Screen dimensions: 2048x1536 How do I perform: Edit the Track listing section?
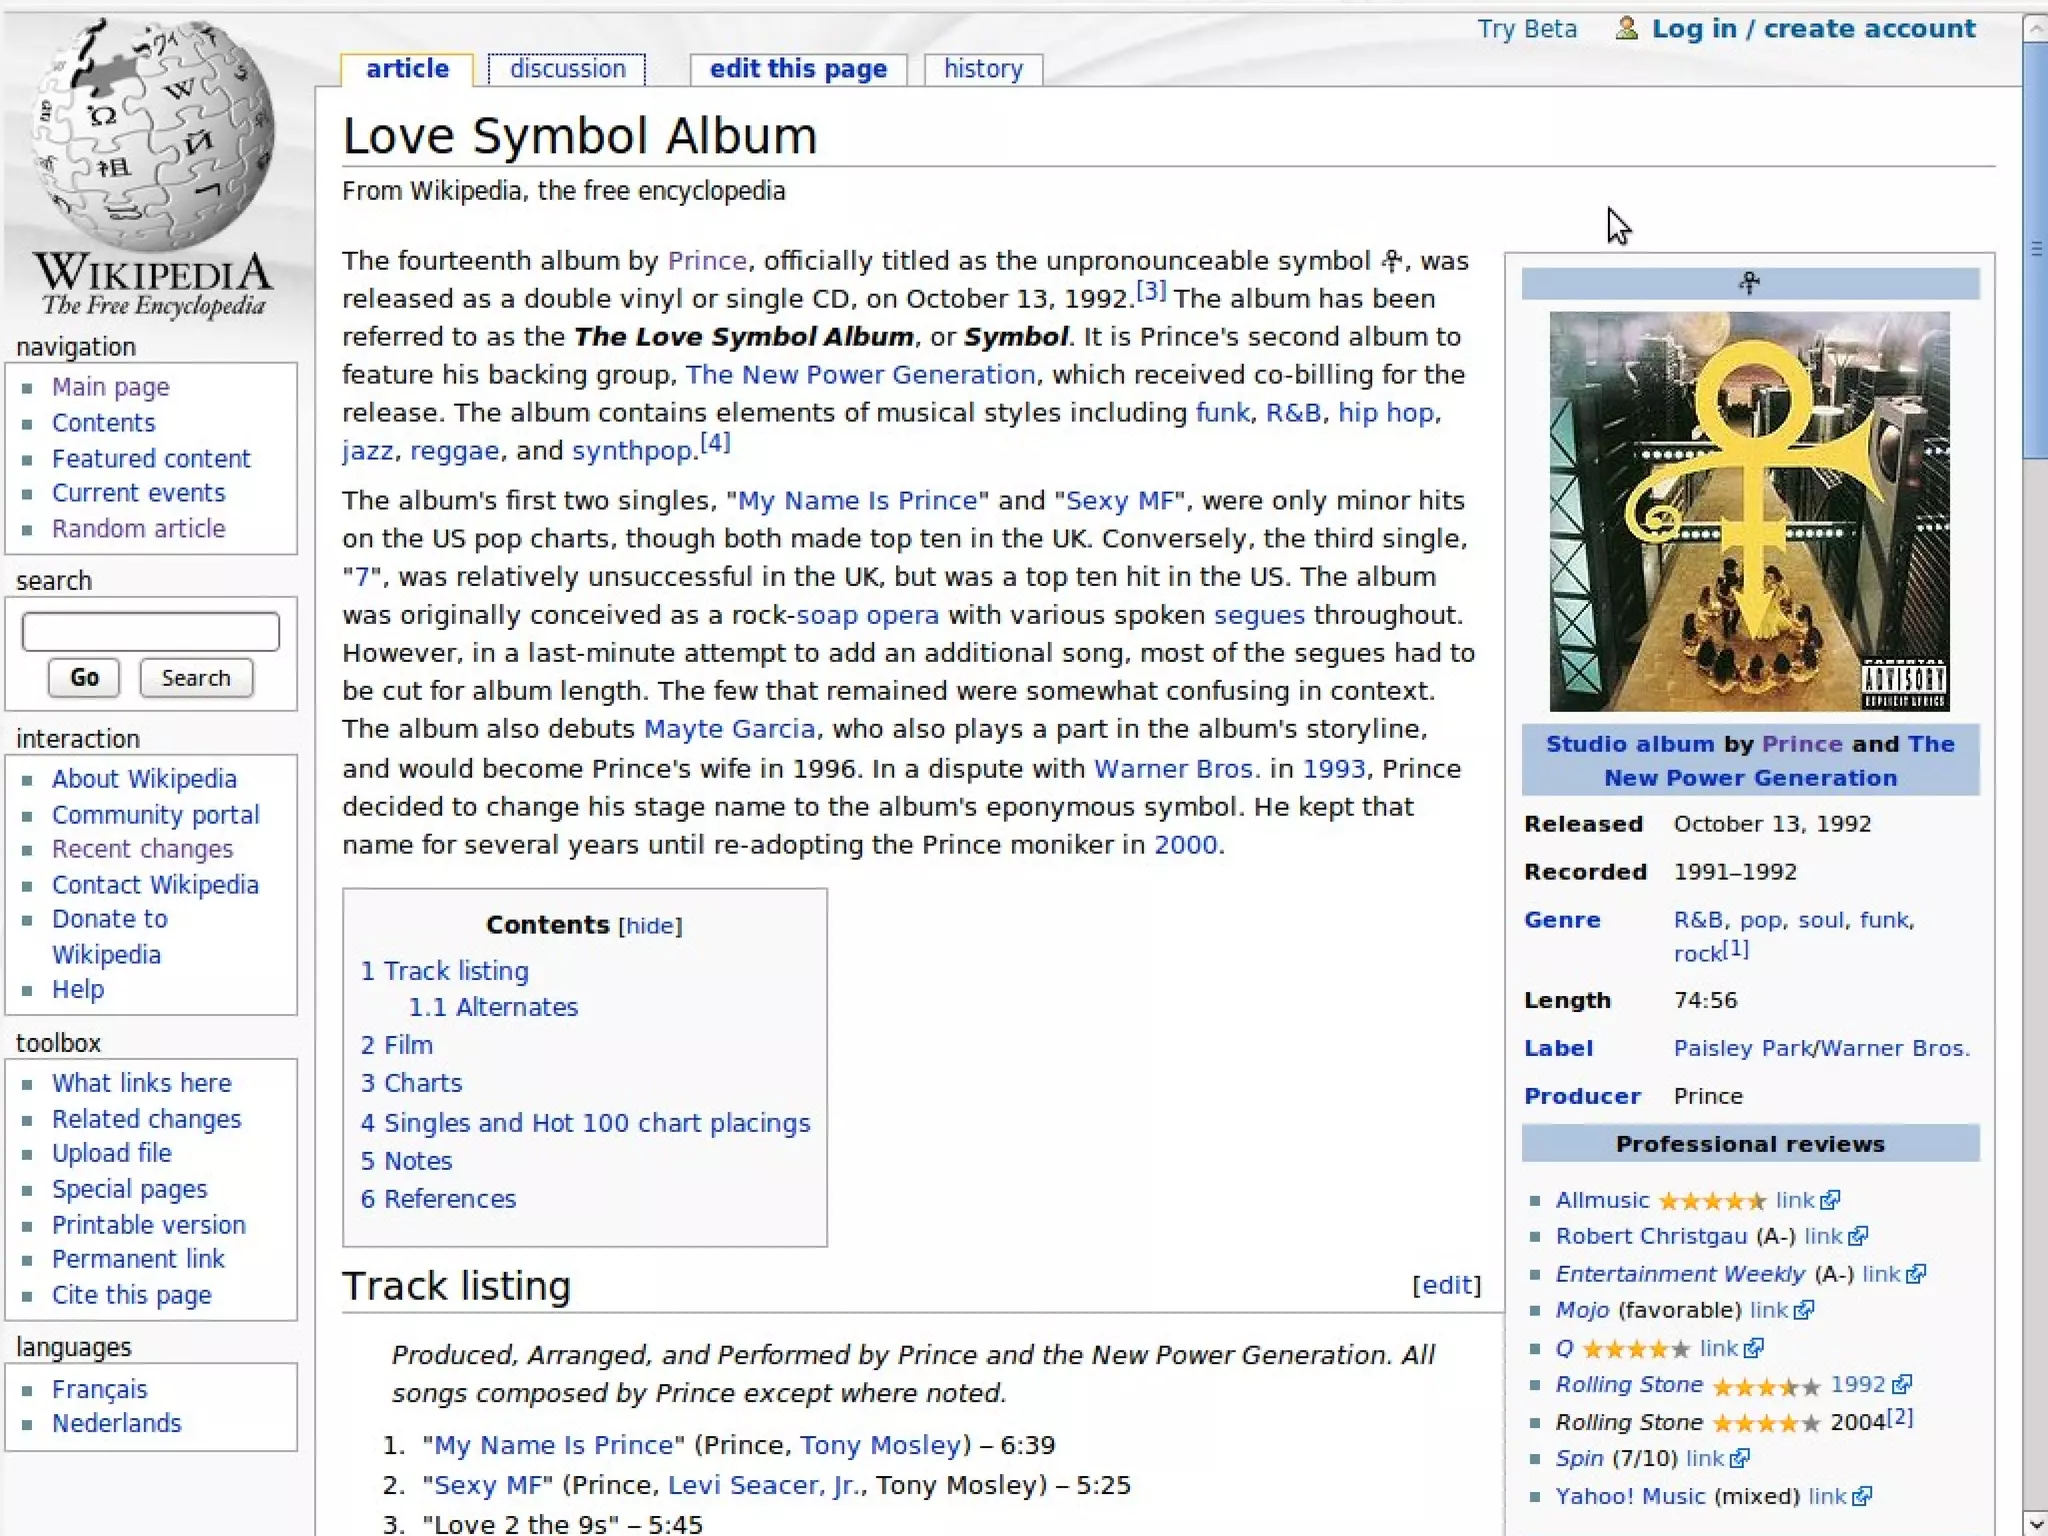tap(1446, 1285)
